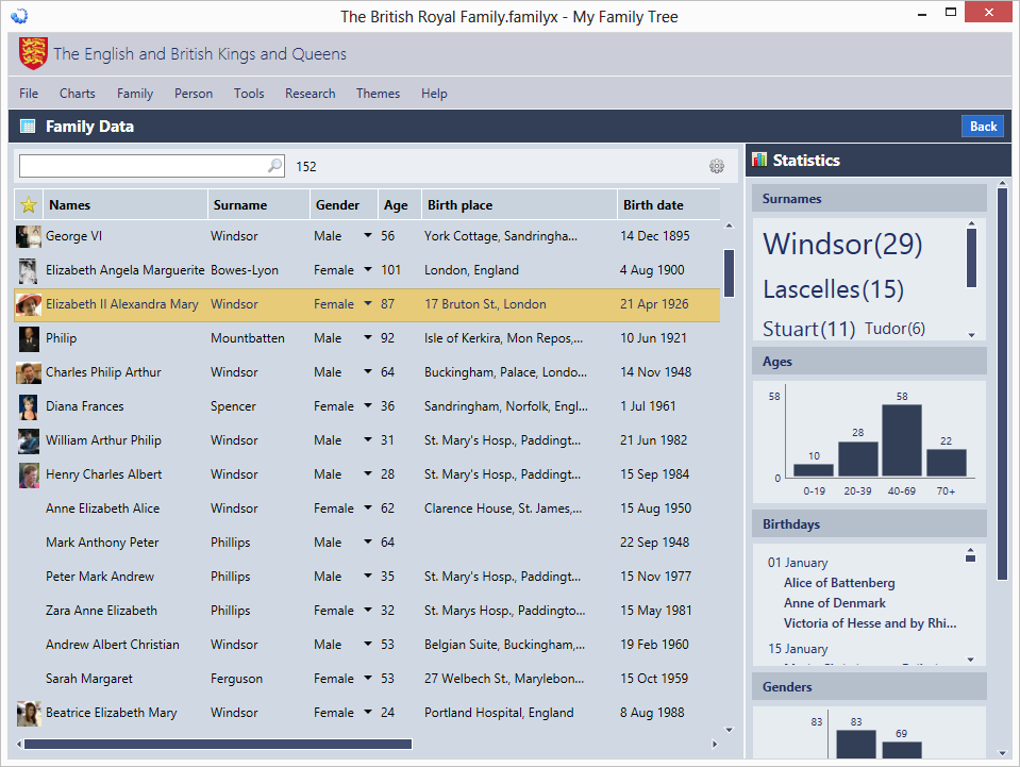Click the royal coat of arms logo

click(x=33, y=53)
